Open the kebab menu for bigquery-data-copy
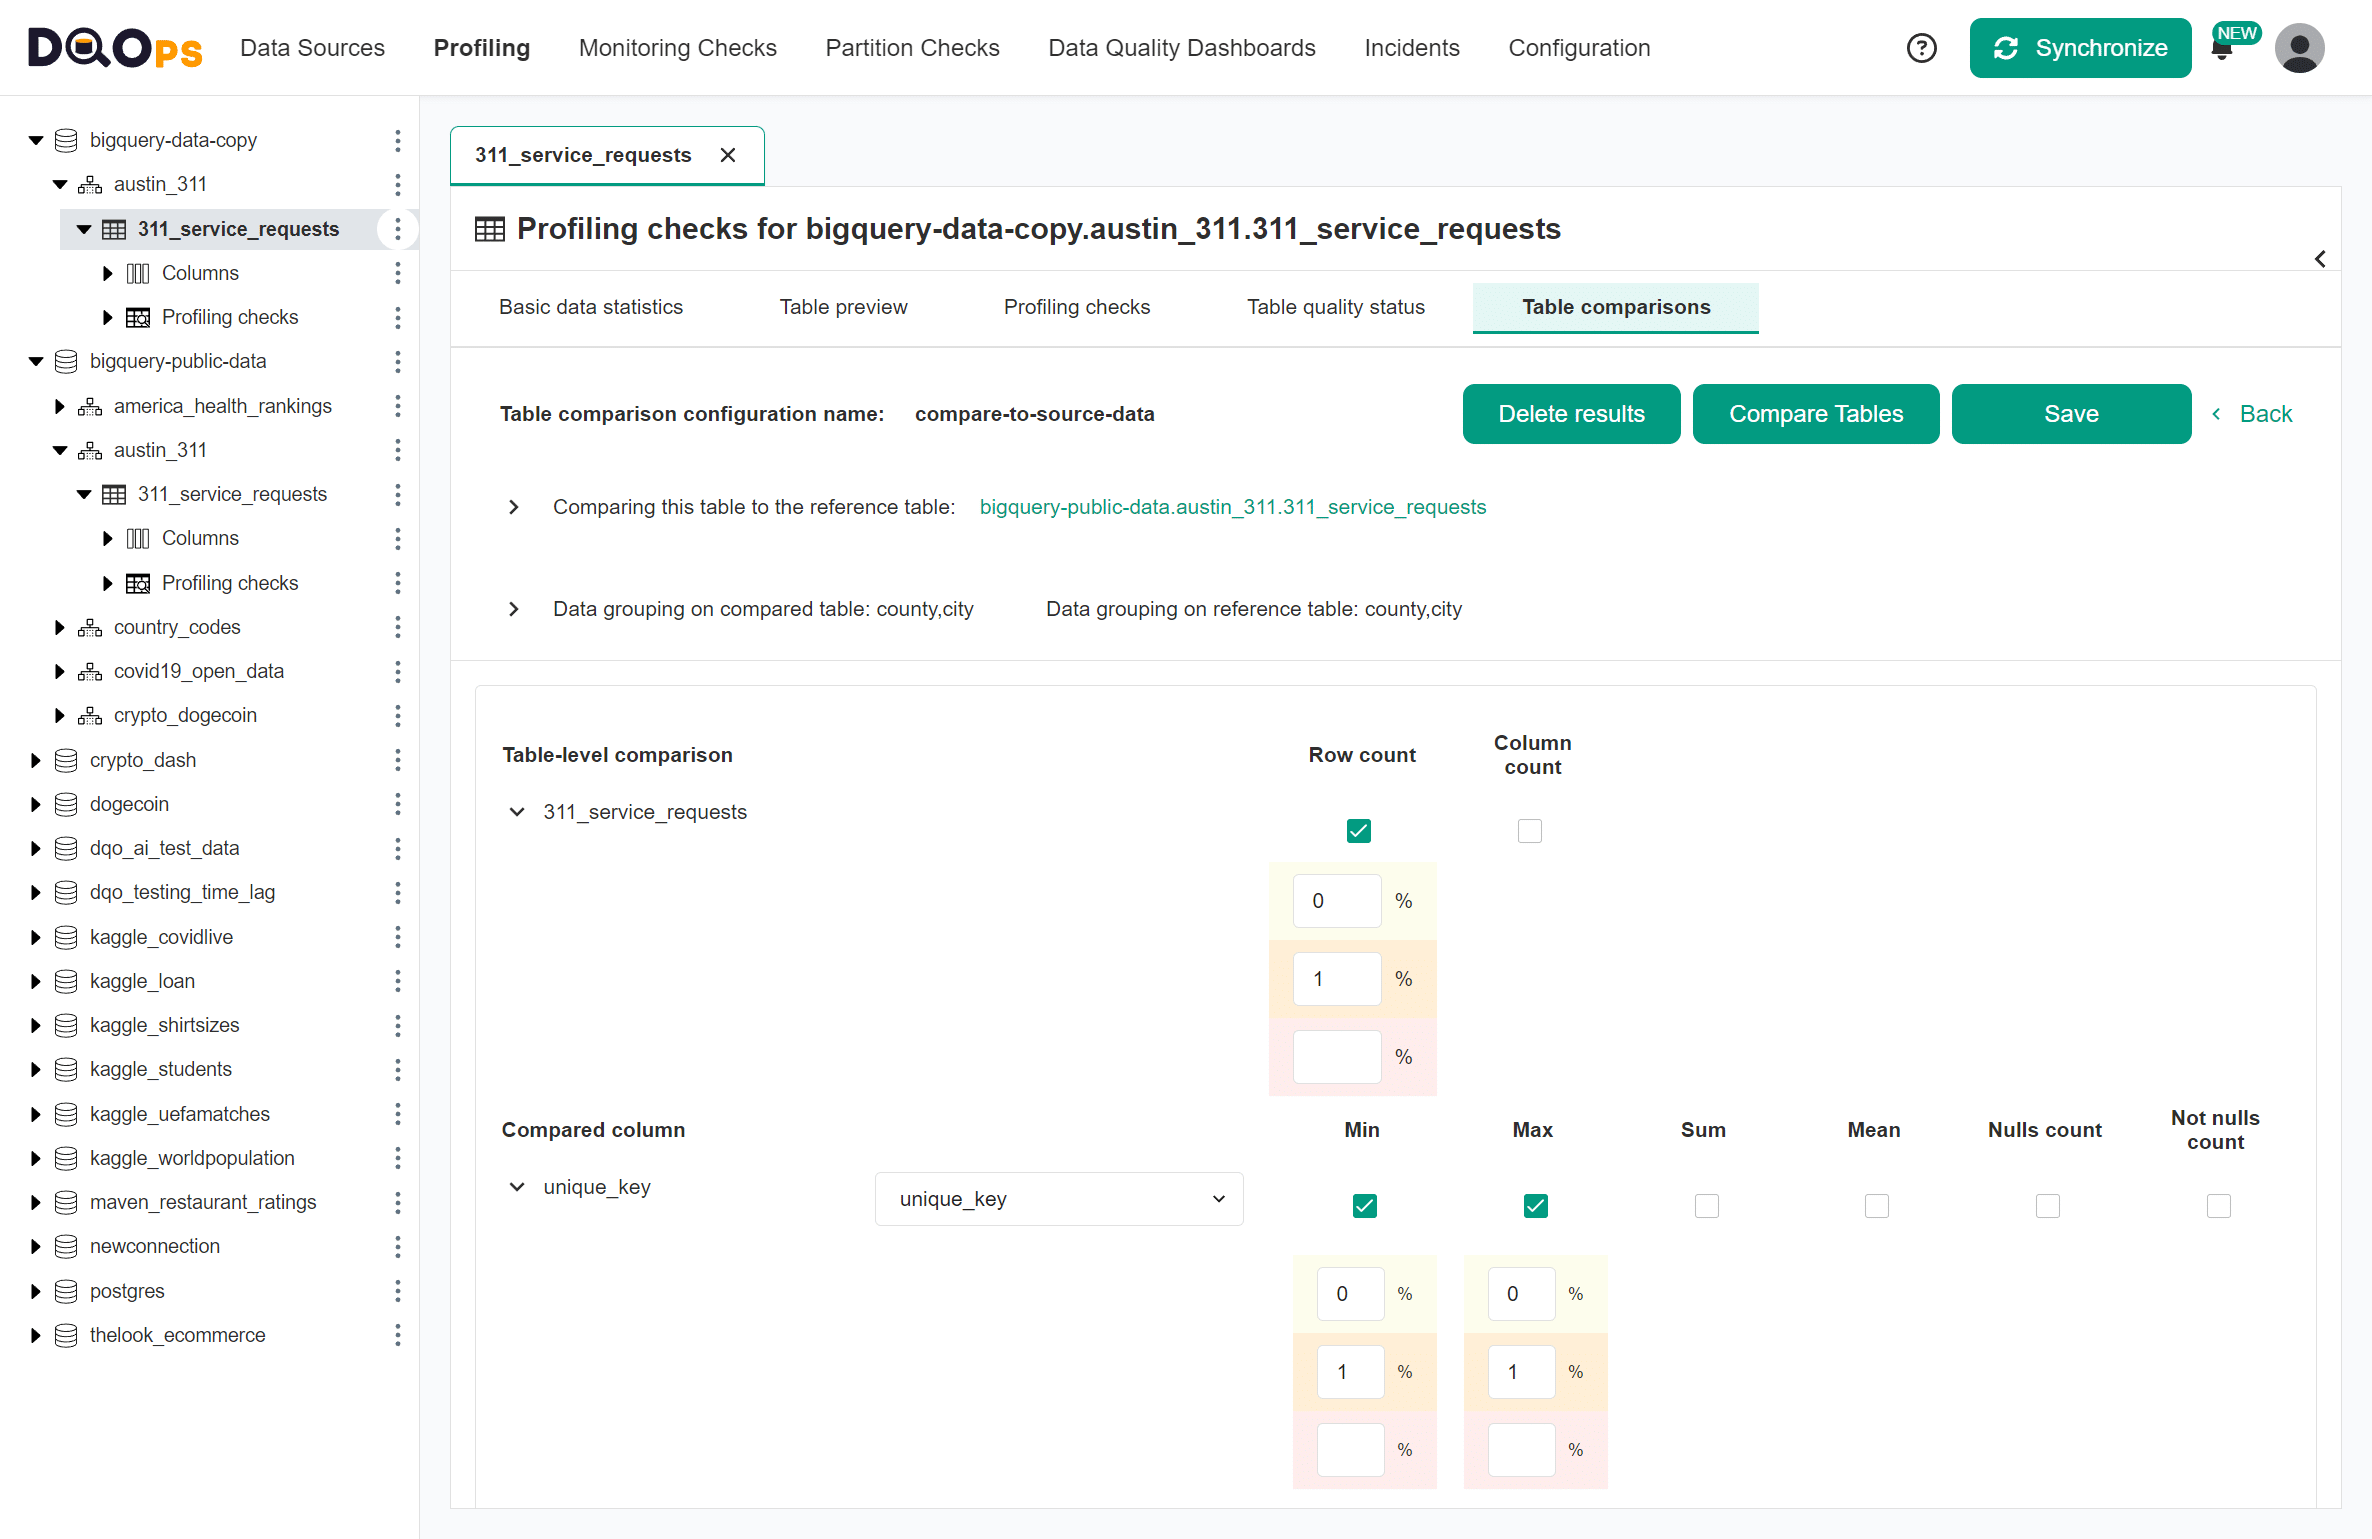This screenshot has width=2372, height=1539. tap(397, 140)
